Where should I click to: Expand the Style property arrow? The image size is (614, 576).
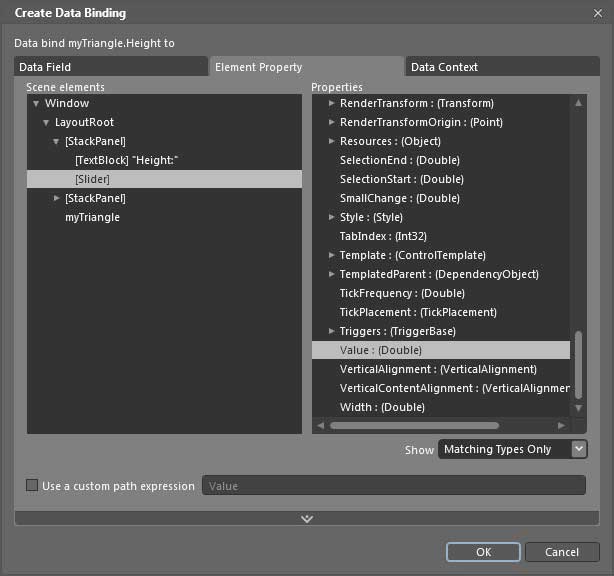(331, 217)
